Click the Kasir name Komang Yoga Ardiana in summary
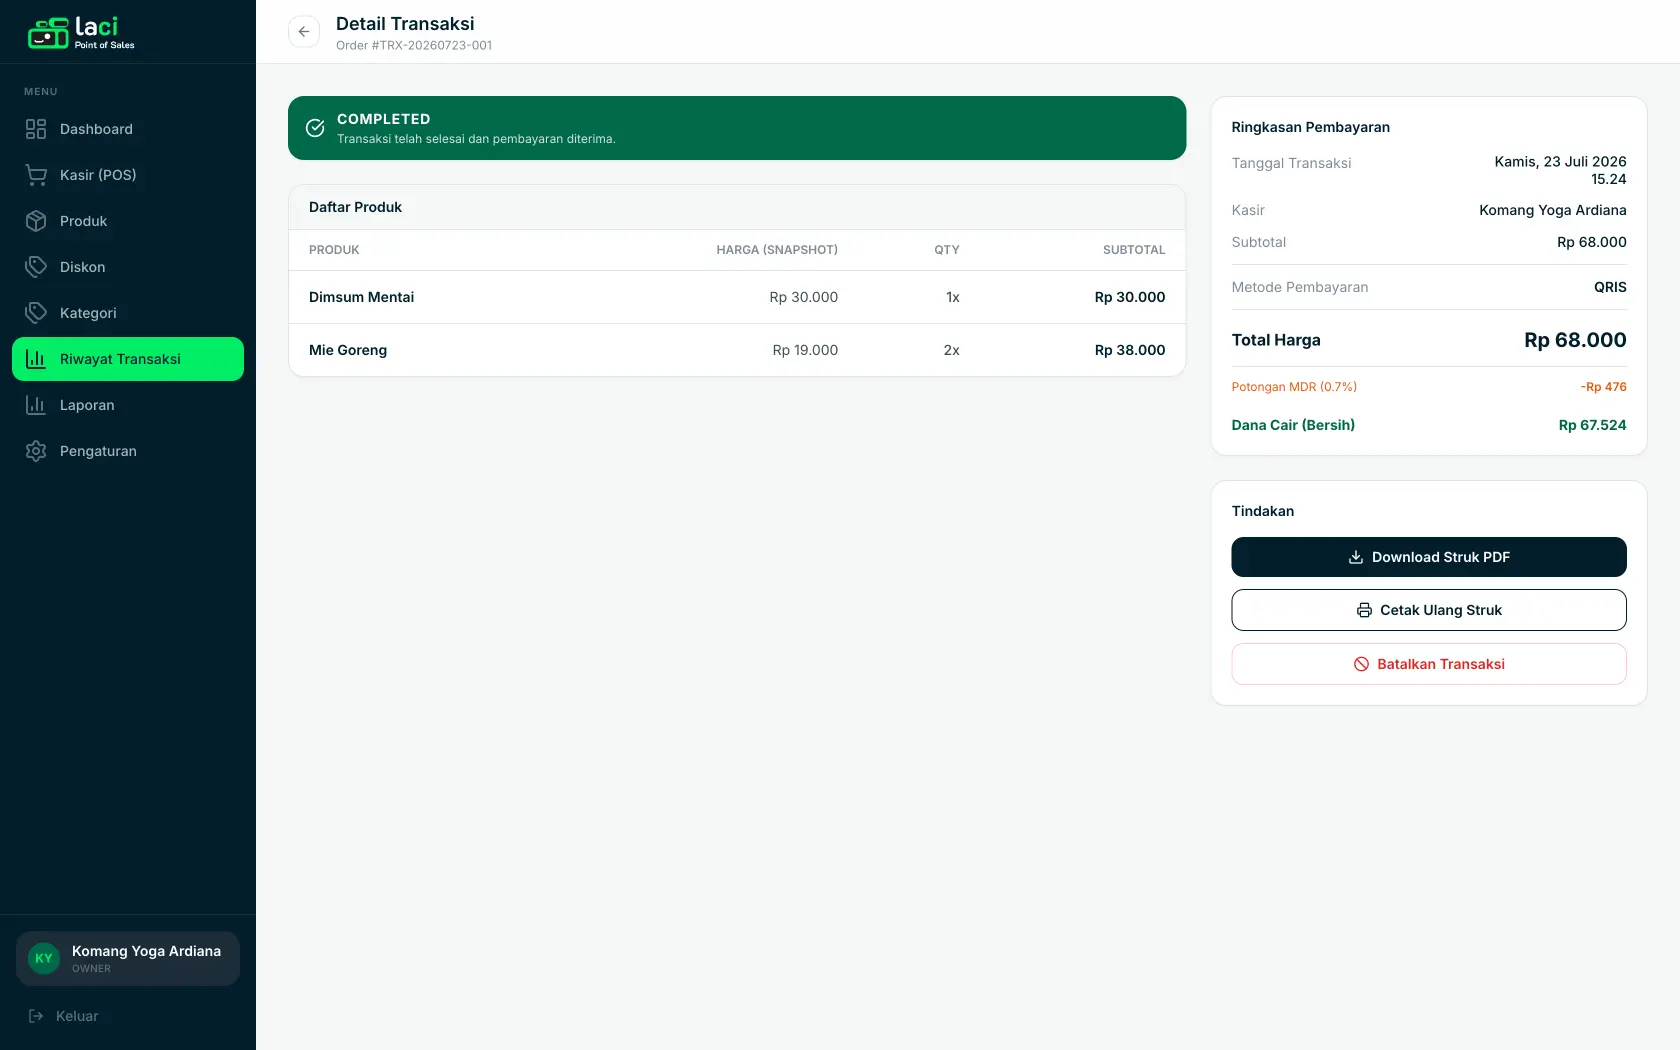 1553,210
